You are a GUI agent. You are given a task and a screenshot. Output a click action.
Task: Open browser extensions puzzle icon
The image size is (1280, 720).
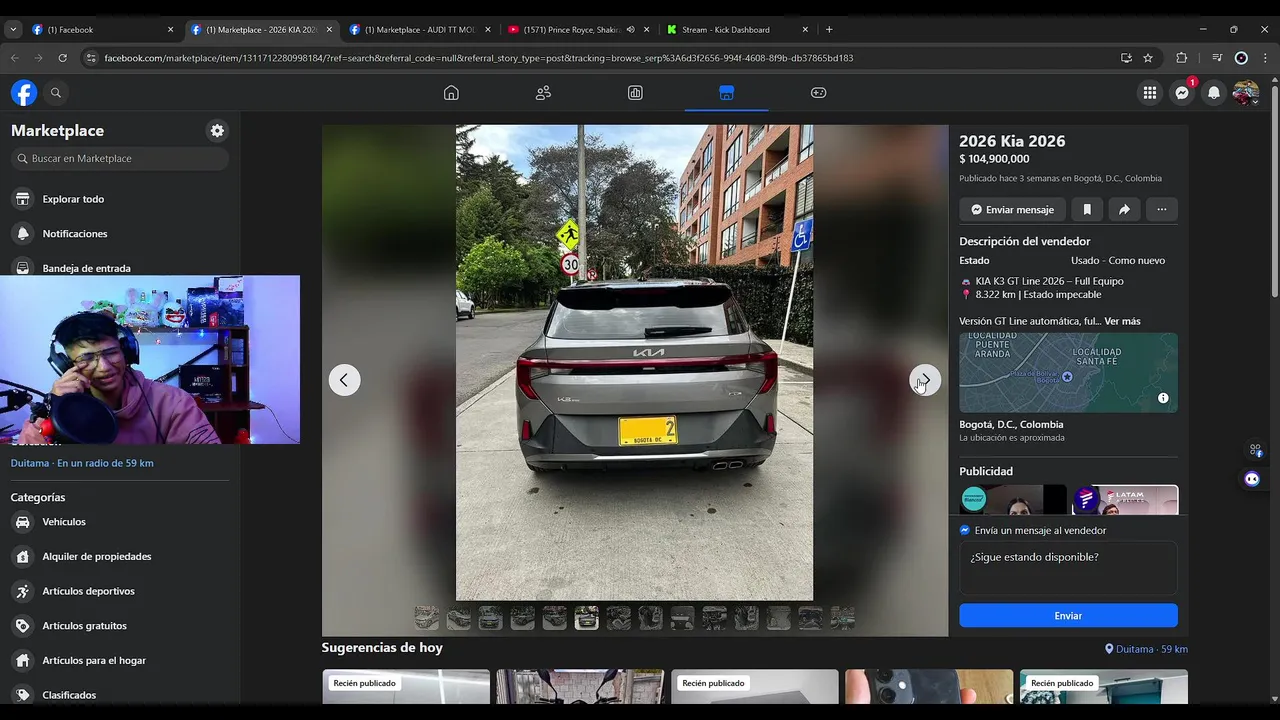pos(1181,58)
